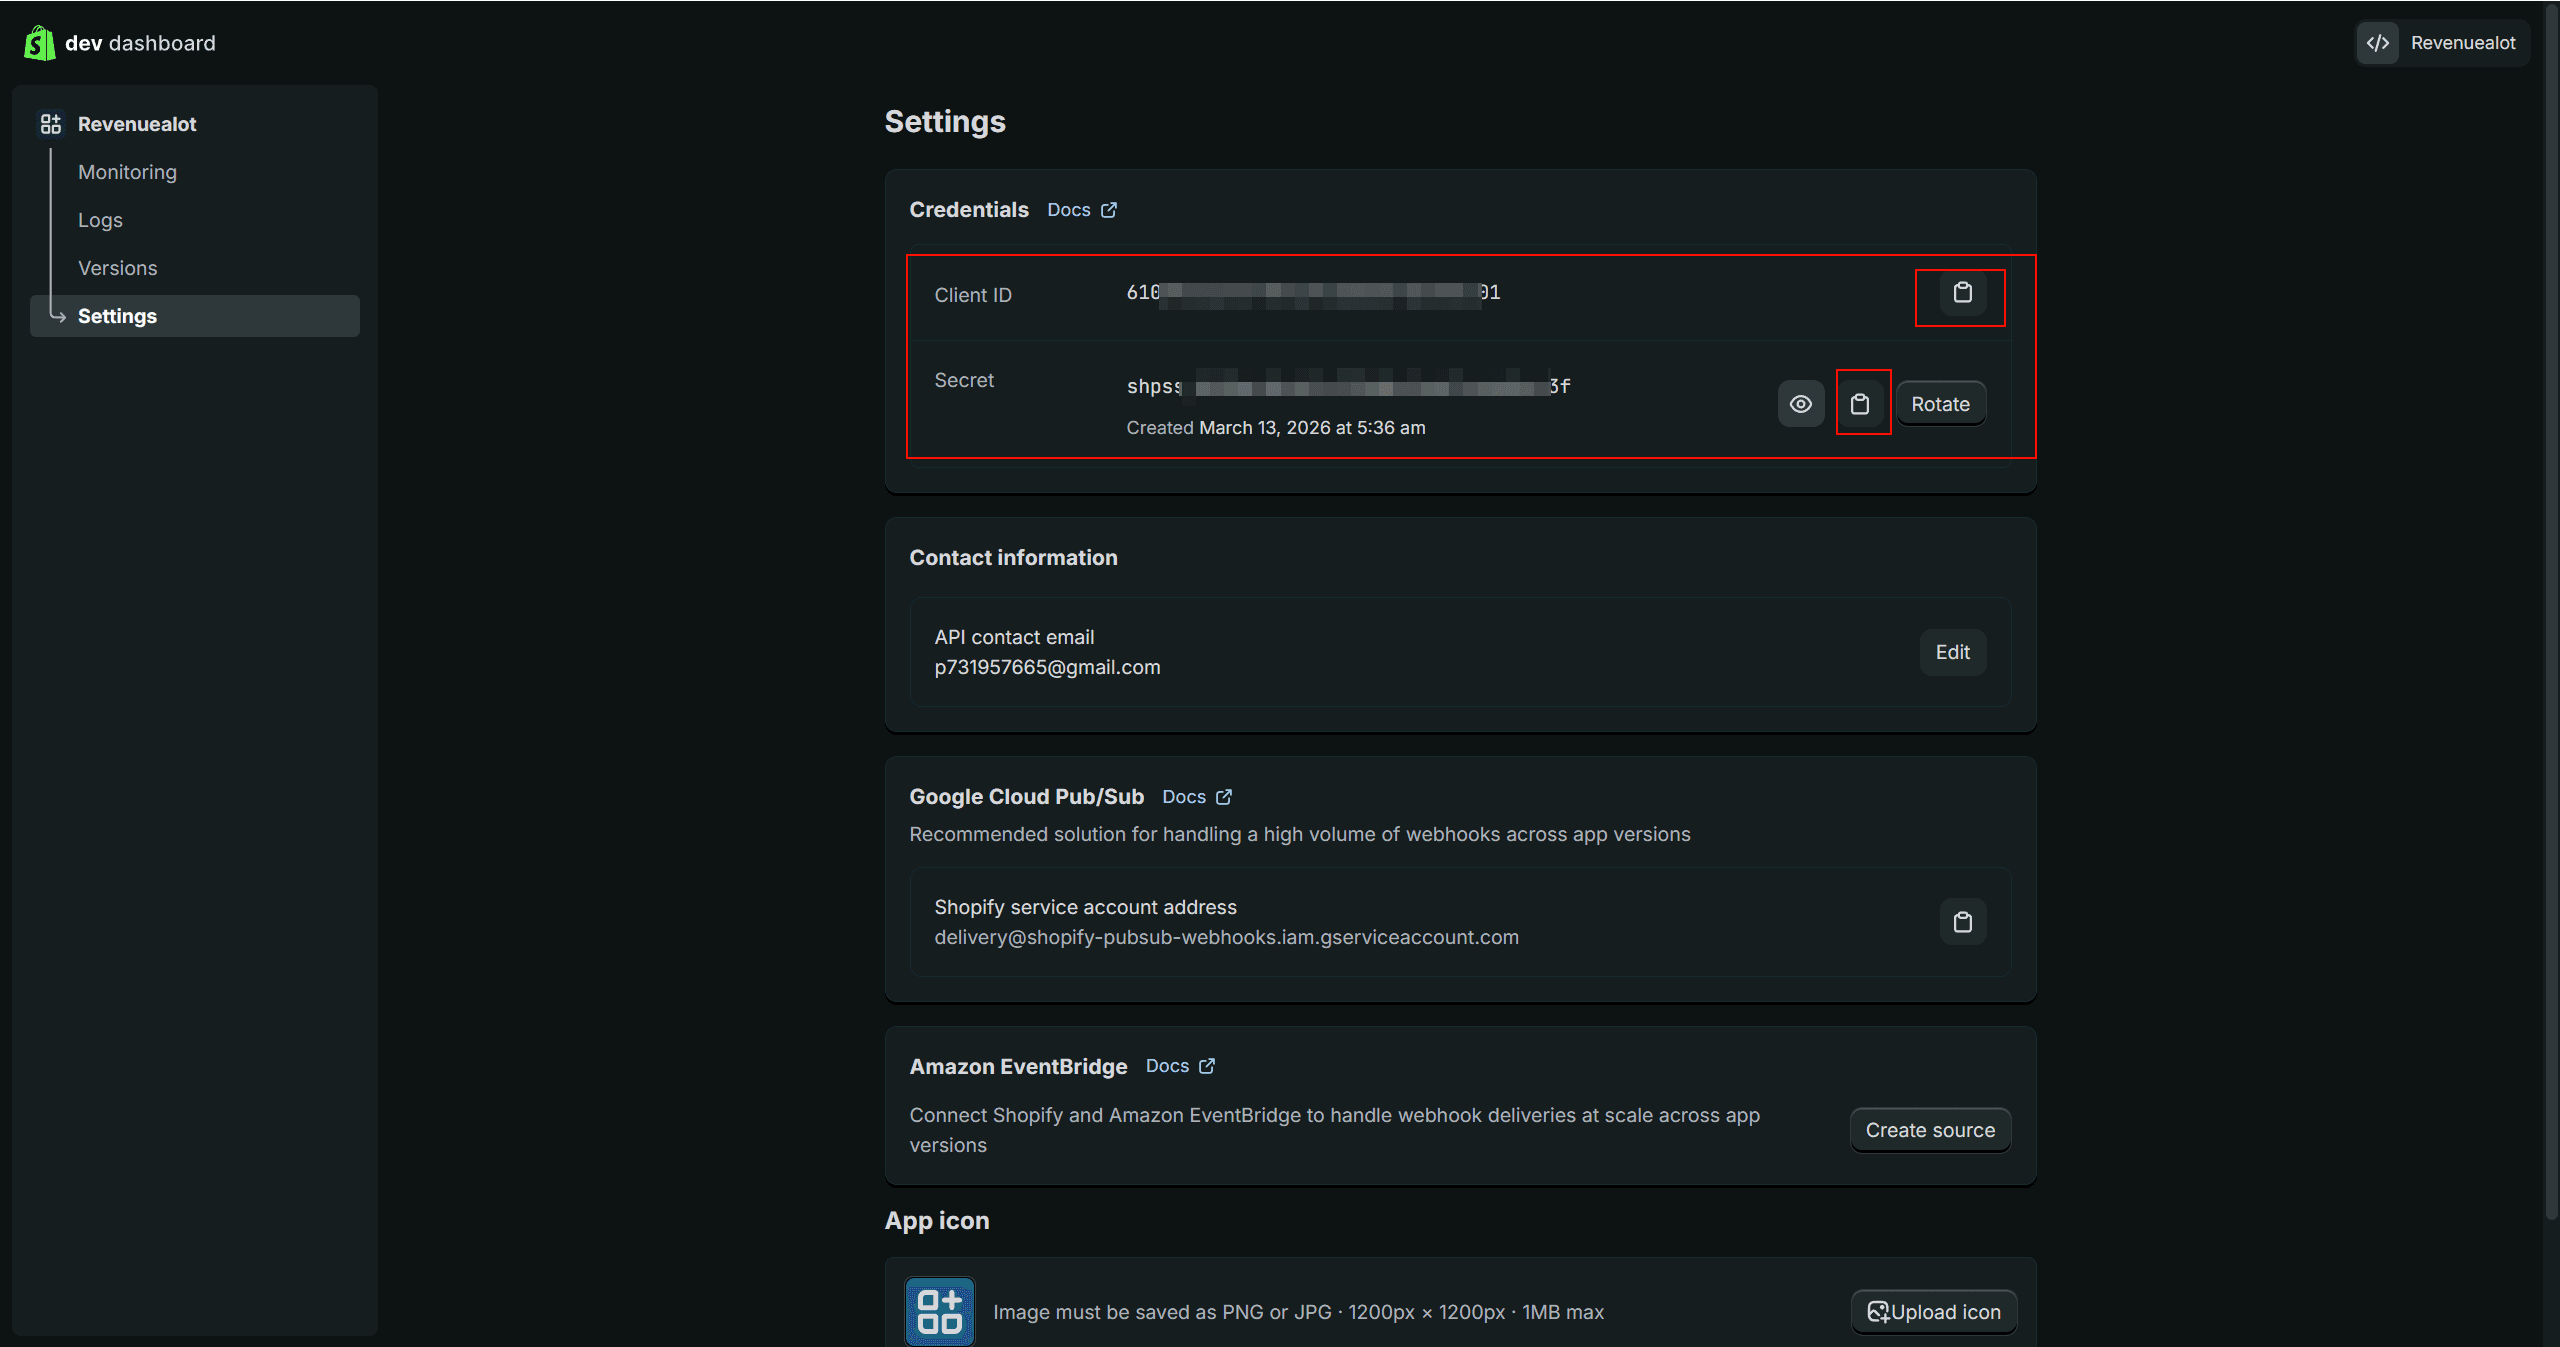Copy the Secret value
The height and width of the screenshot is (1347, 2560).
pyautogui.click(x=1863, y=403)
